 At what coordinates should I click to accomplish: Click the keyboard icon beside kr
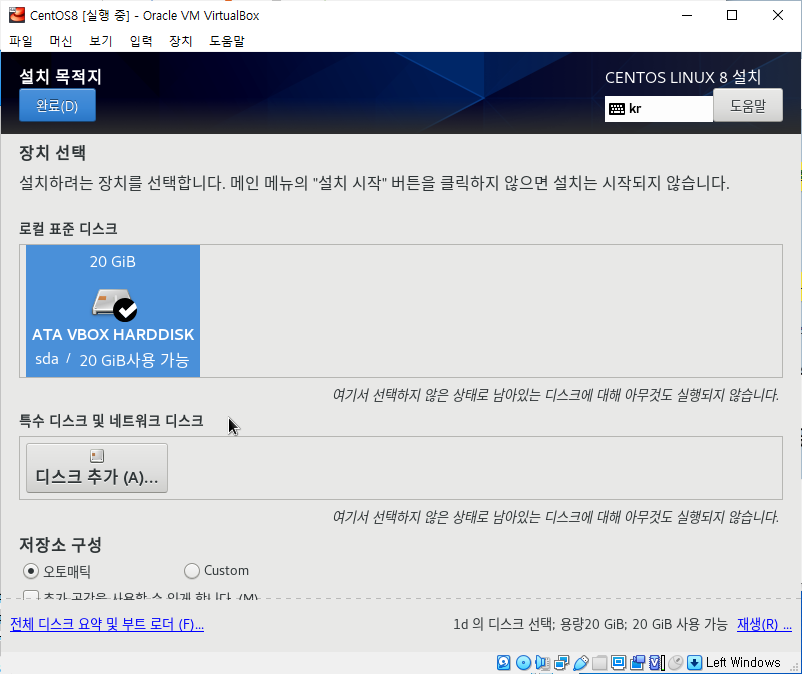tap(617, 108)
